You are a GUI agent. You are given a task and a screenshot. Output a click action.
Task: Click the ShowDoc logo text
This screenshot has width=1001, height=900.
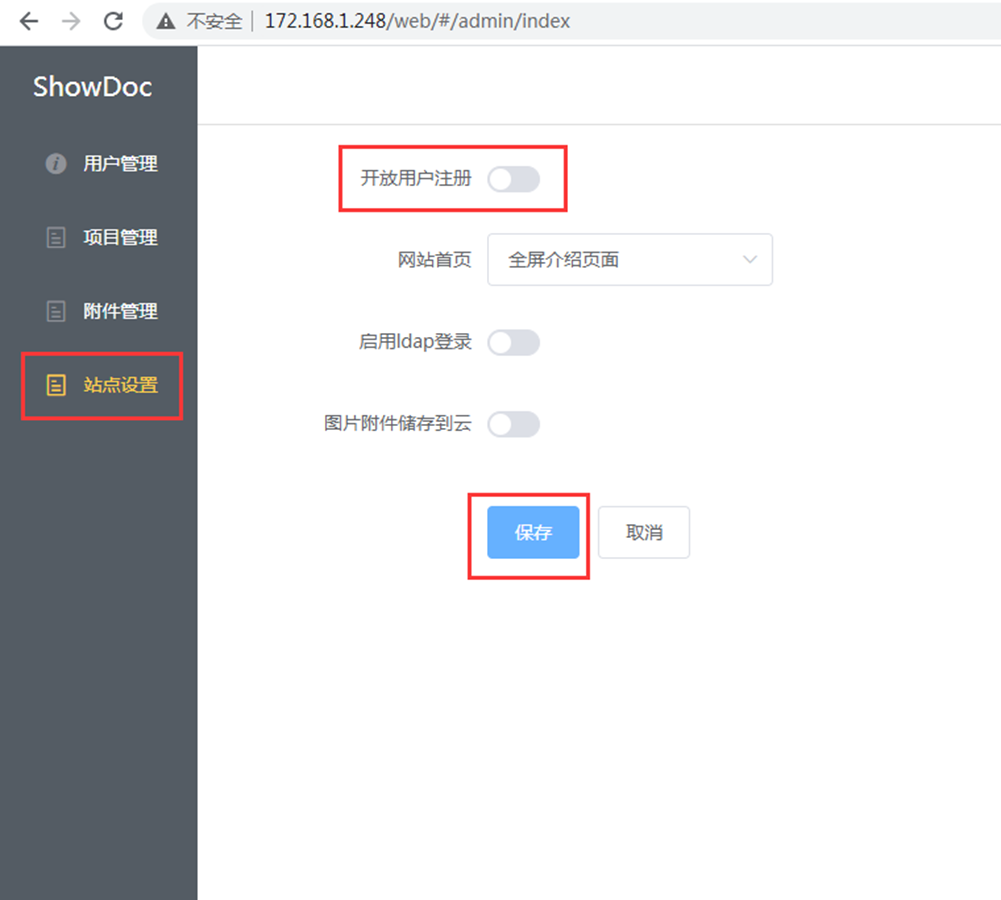(x=93, y=87)
